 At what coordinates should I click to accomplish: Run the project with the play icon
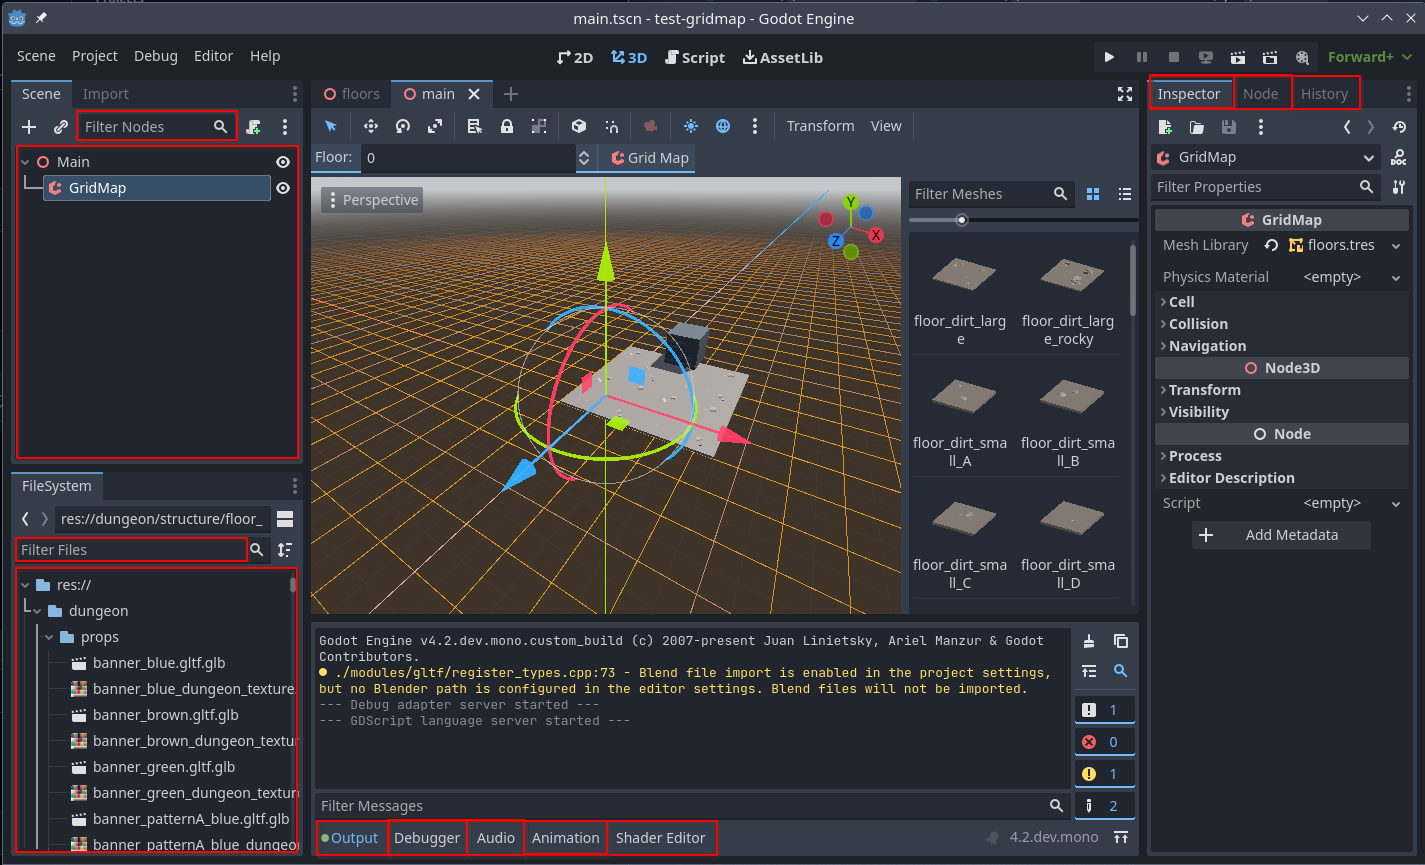pos(1109,57)
